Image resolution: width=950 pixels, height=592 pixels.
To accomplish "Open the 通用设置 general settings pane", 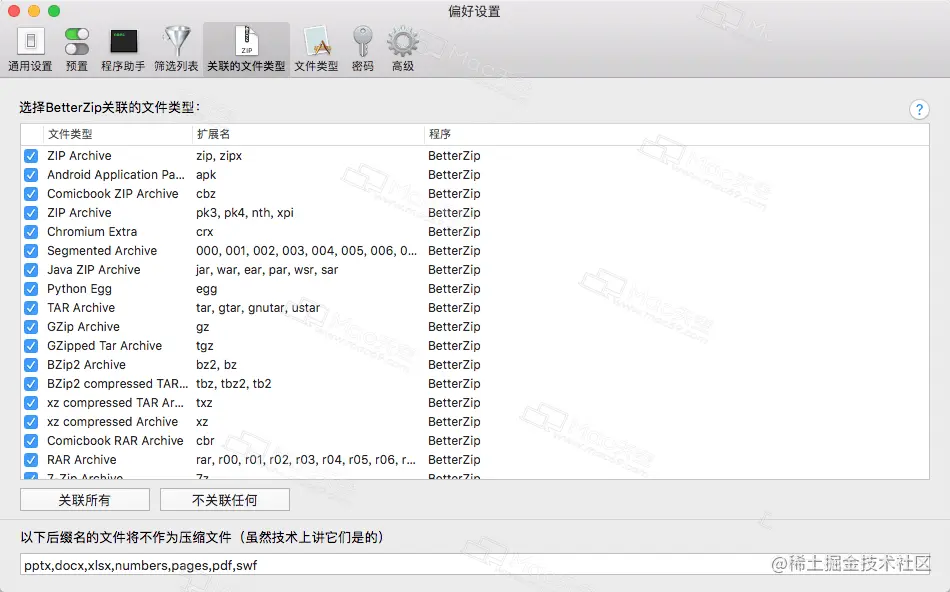I will [x=30, y=50].
